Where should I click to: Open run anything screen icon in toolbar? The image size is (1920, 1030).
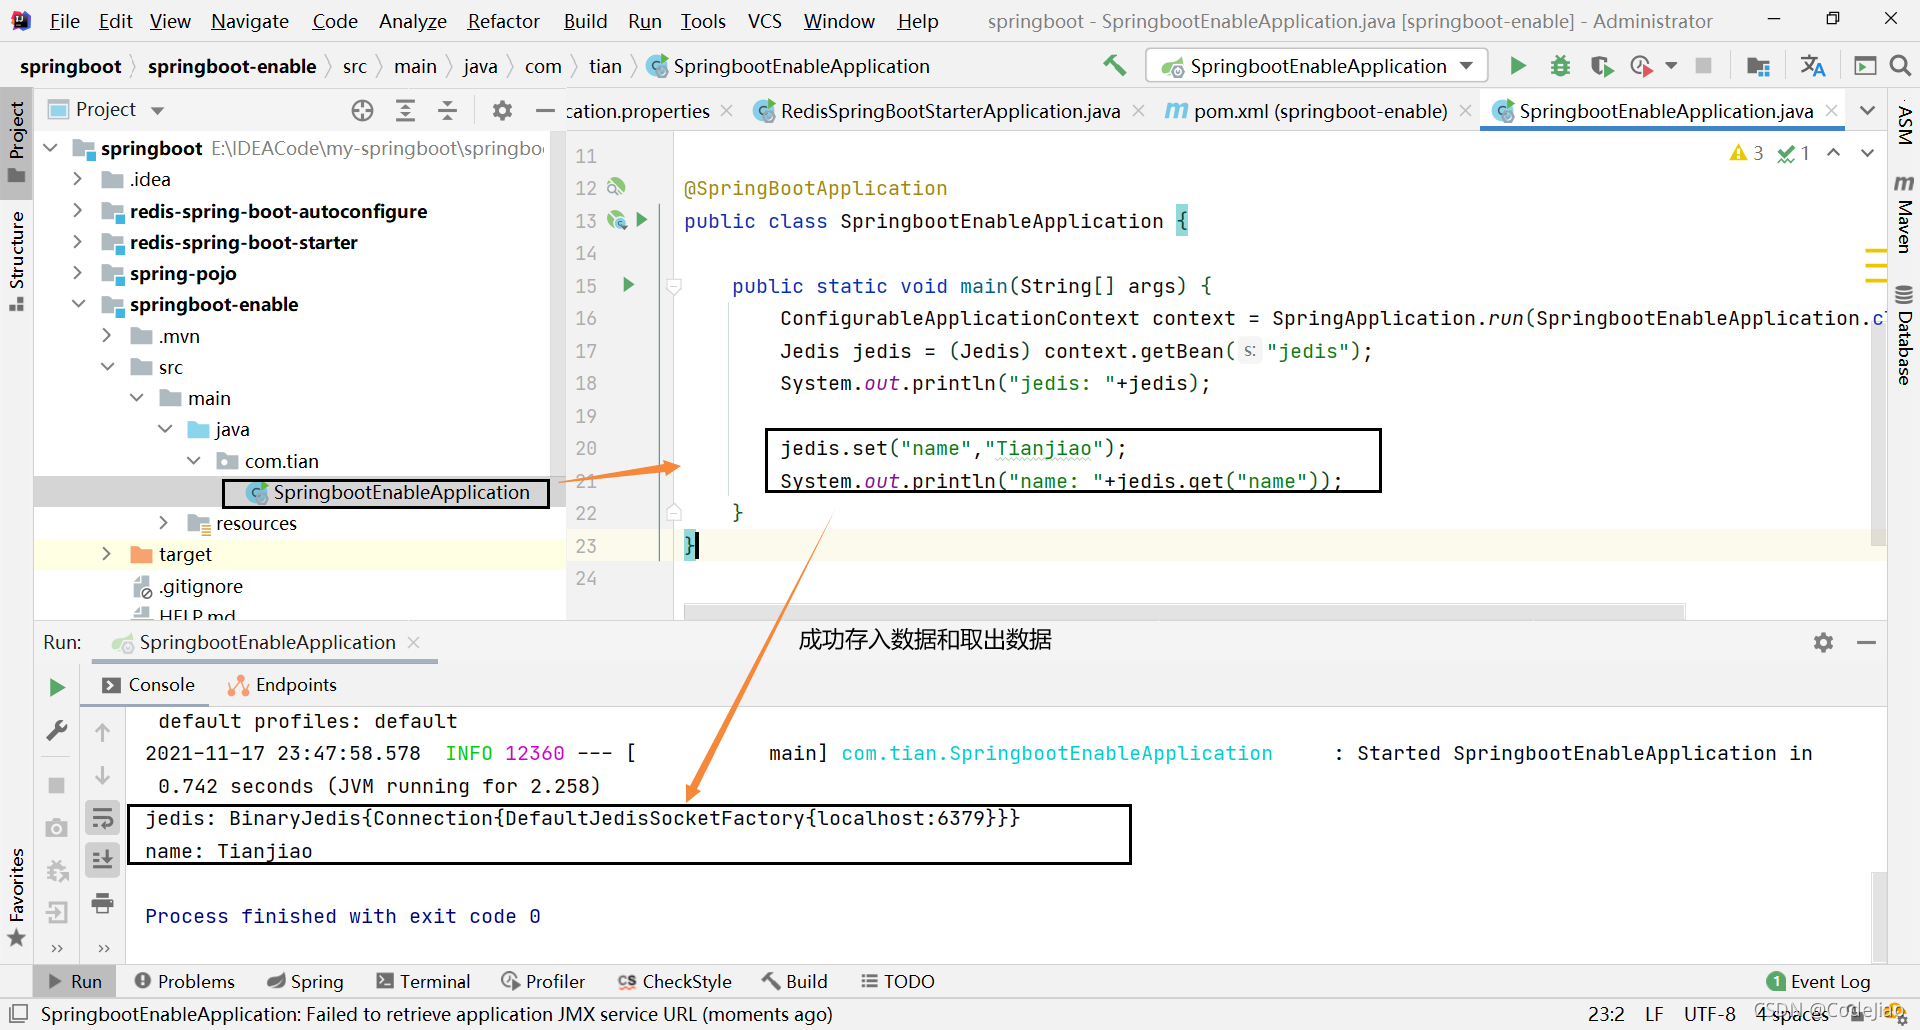(1865, 66)
